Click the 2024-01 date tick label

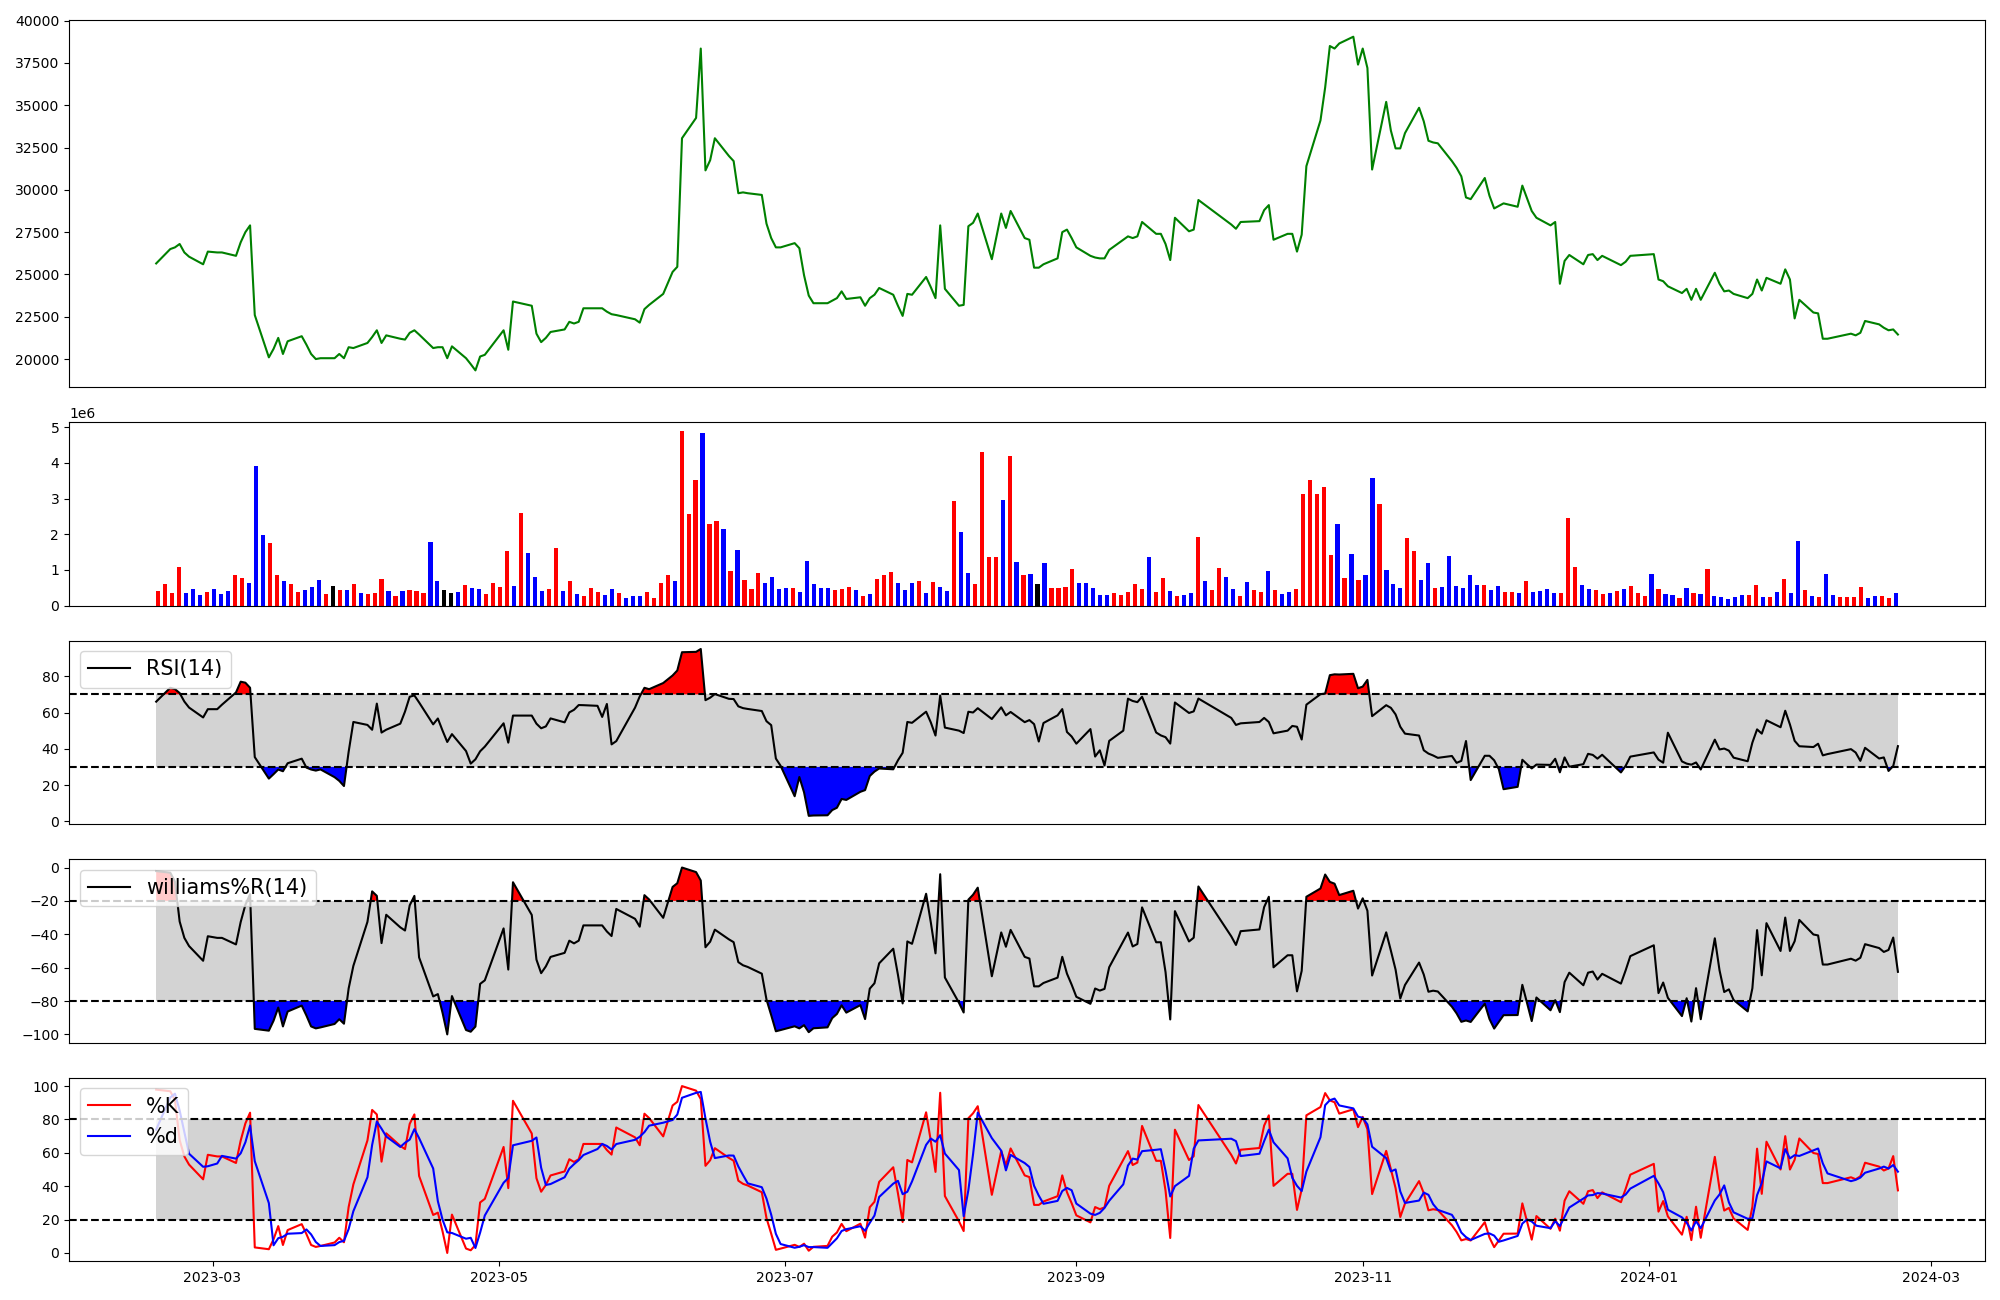(1649, 1277)
